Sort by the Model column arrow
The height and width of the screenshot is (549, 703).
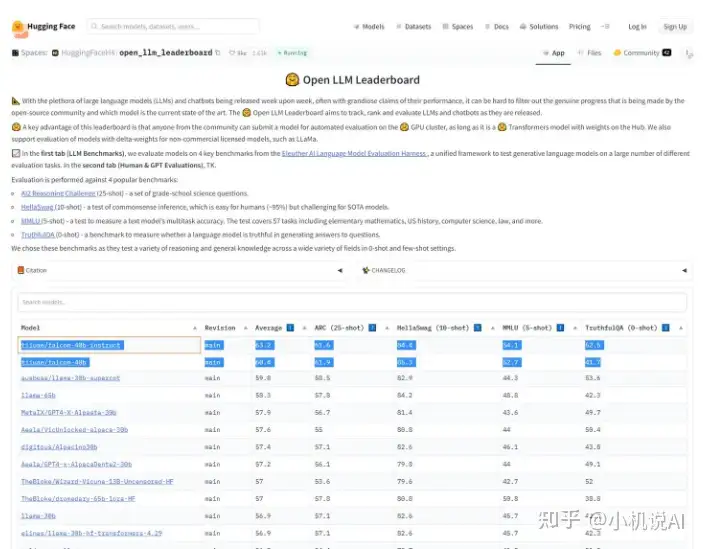[x=195, y=328]
